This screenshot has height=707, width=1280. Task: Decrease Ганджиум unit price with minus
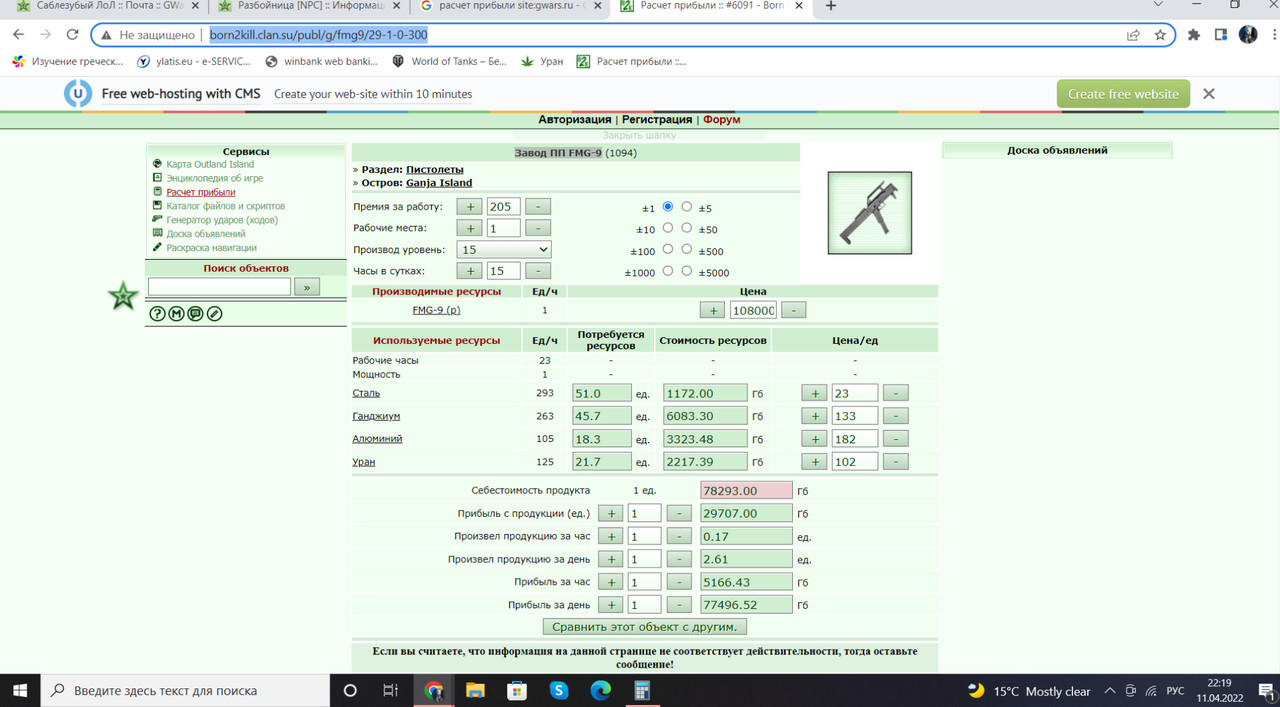(896, 416)
